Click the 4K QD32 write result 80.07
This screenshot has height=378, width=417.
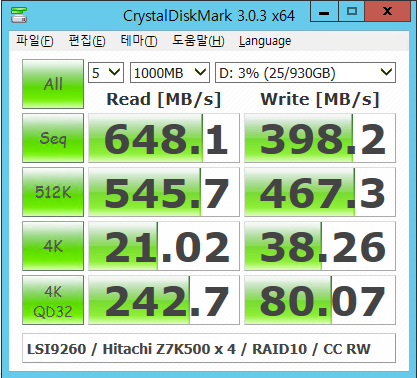(320, 300)
